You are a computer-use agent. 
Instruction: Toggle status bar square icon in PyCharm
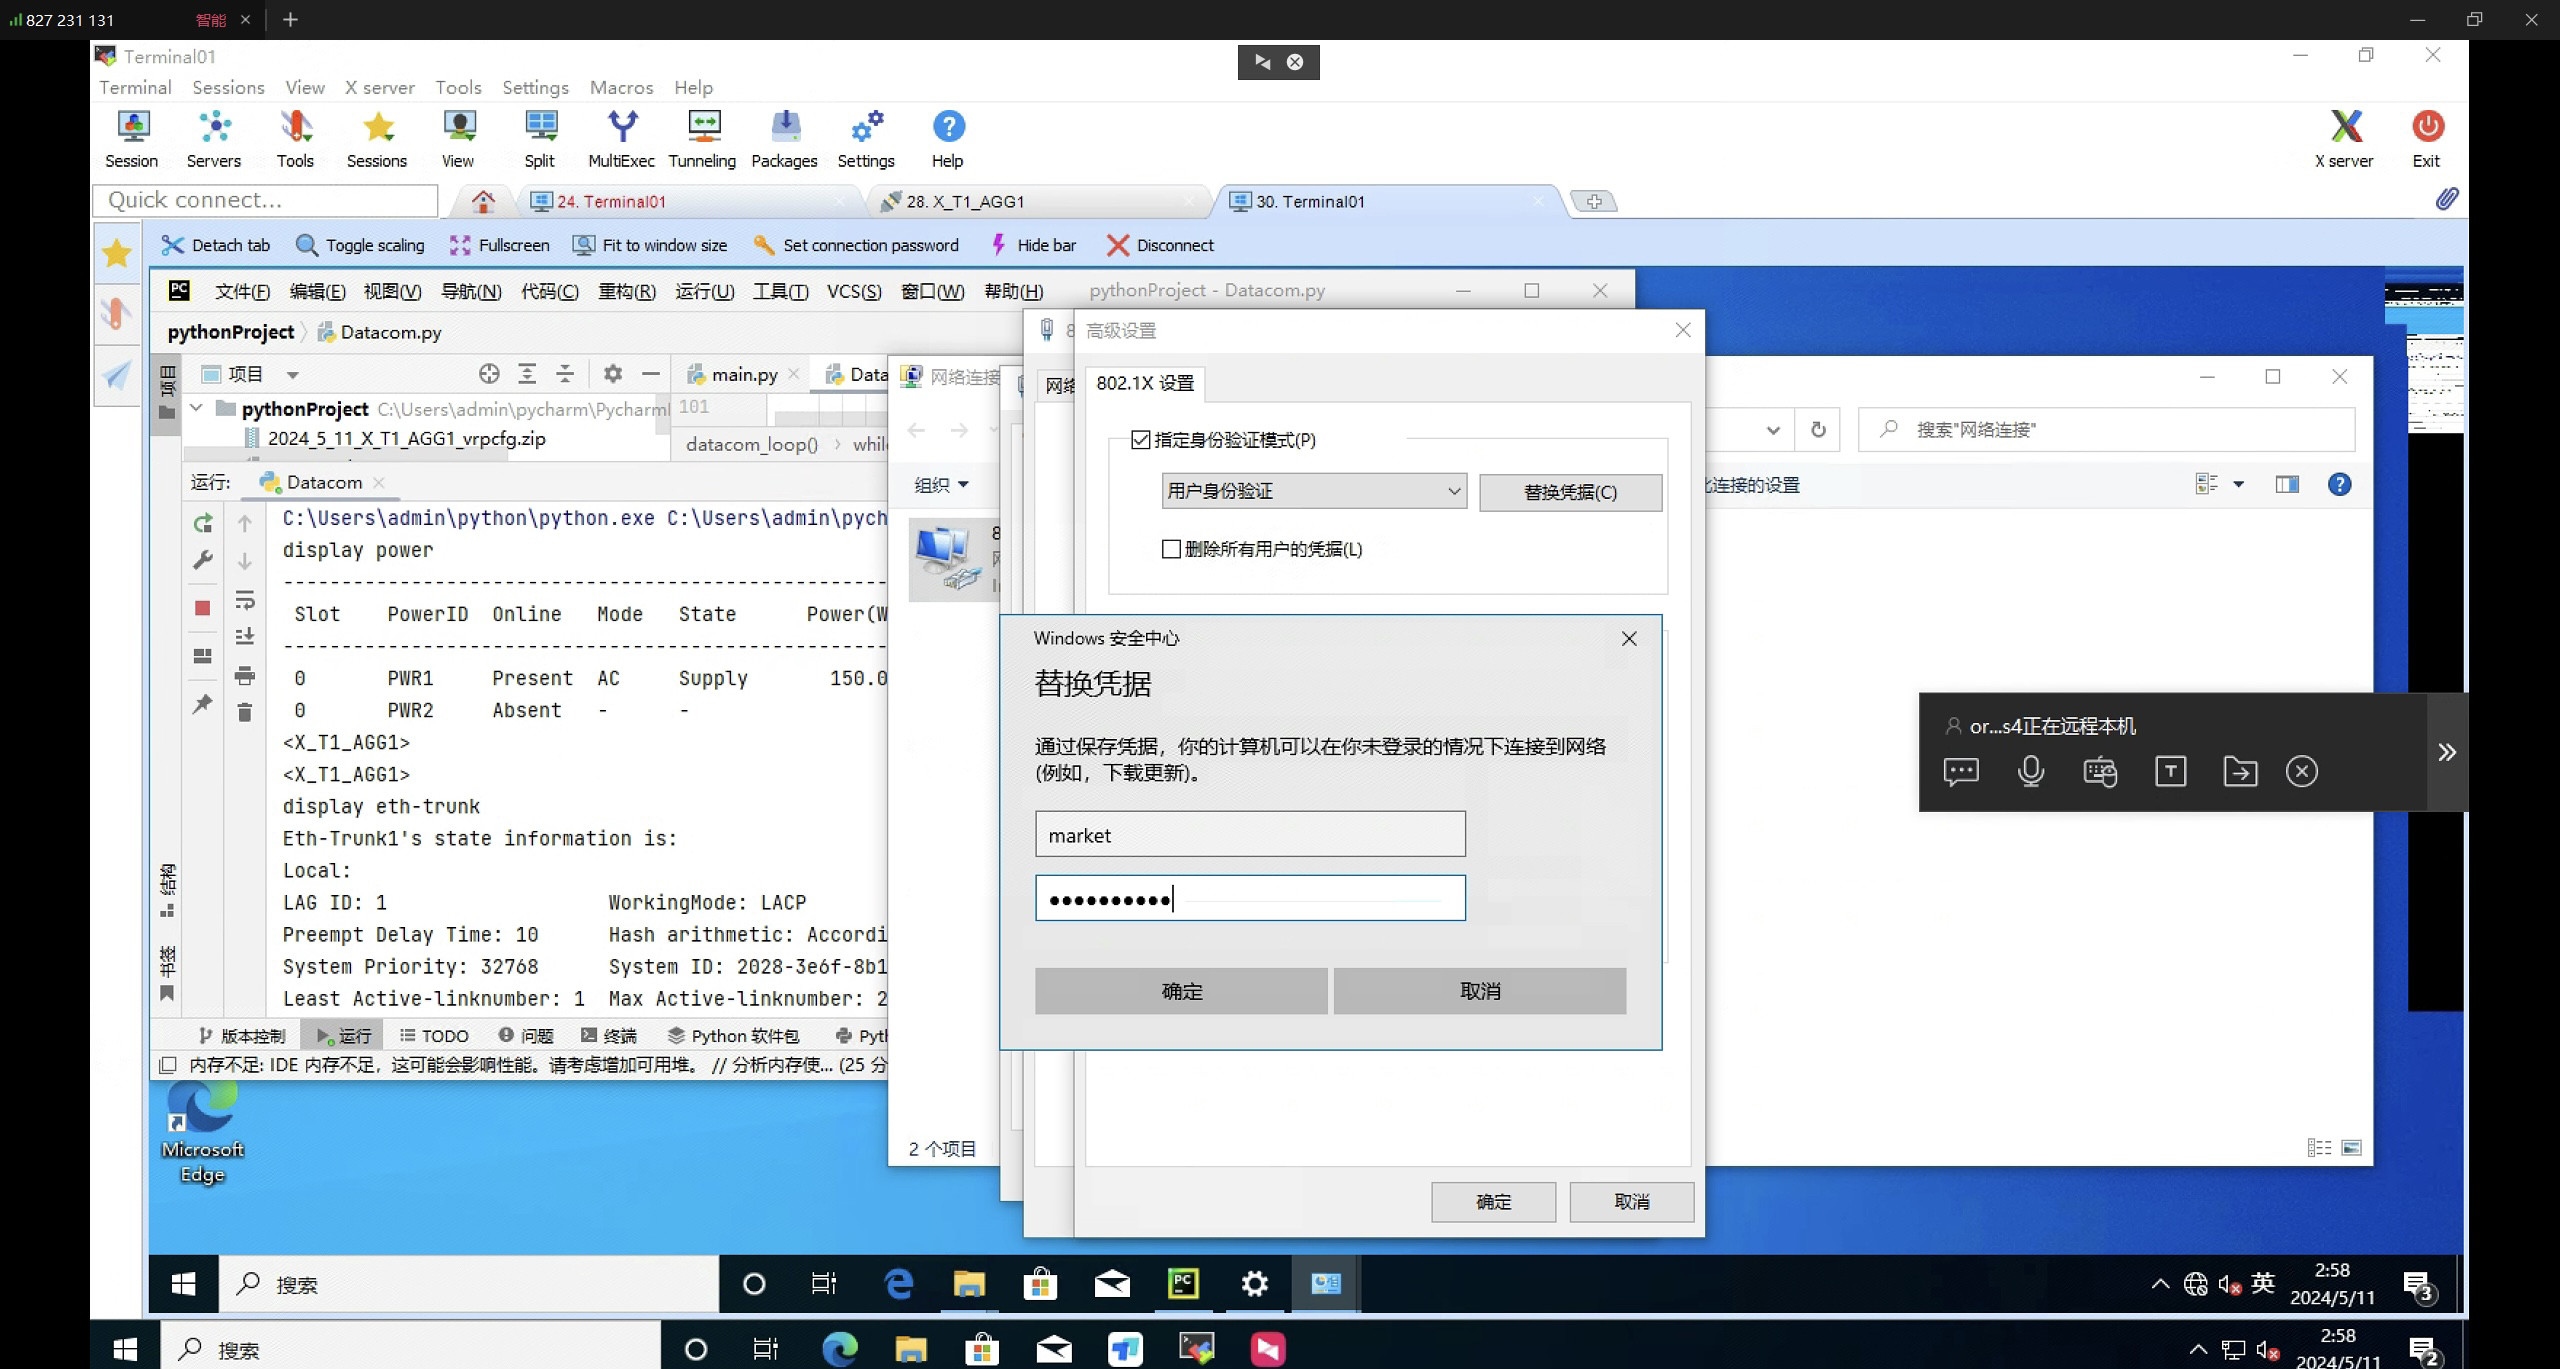coord(168,1065)
